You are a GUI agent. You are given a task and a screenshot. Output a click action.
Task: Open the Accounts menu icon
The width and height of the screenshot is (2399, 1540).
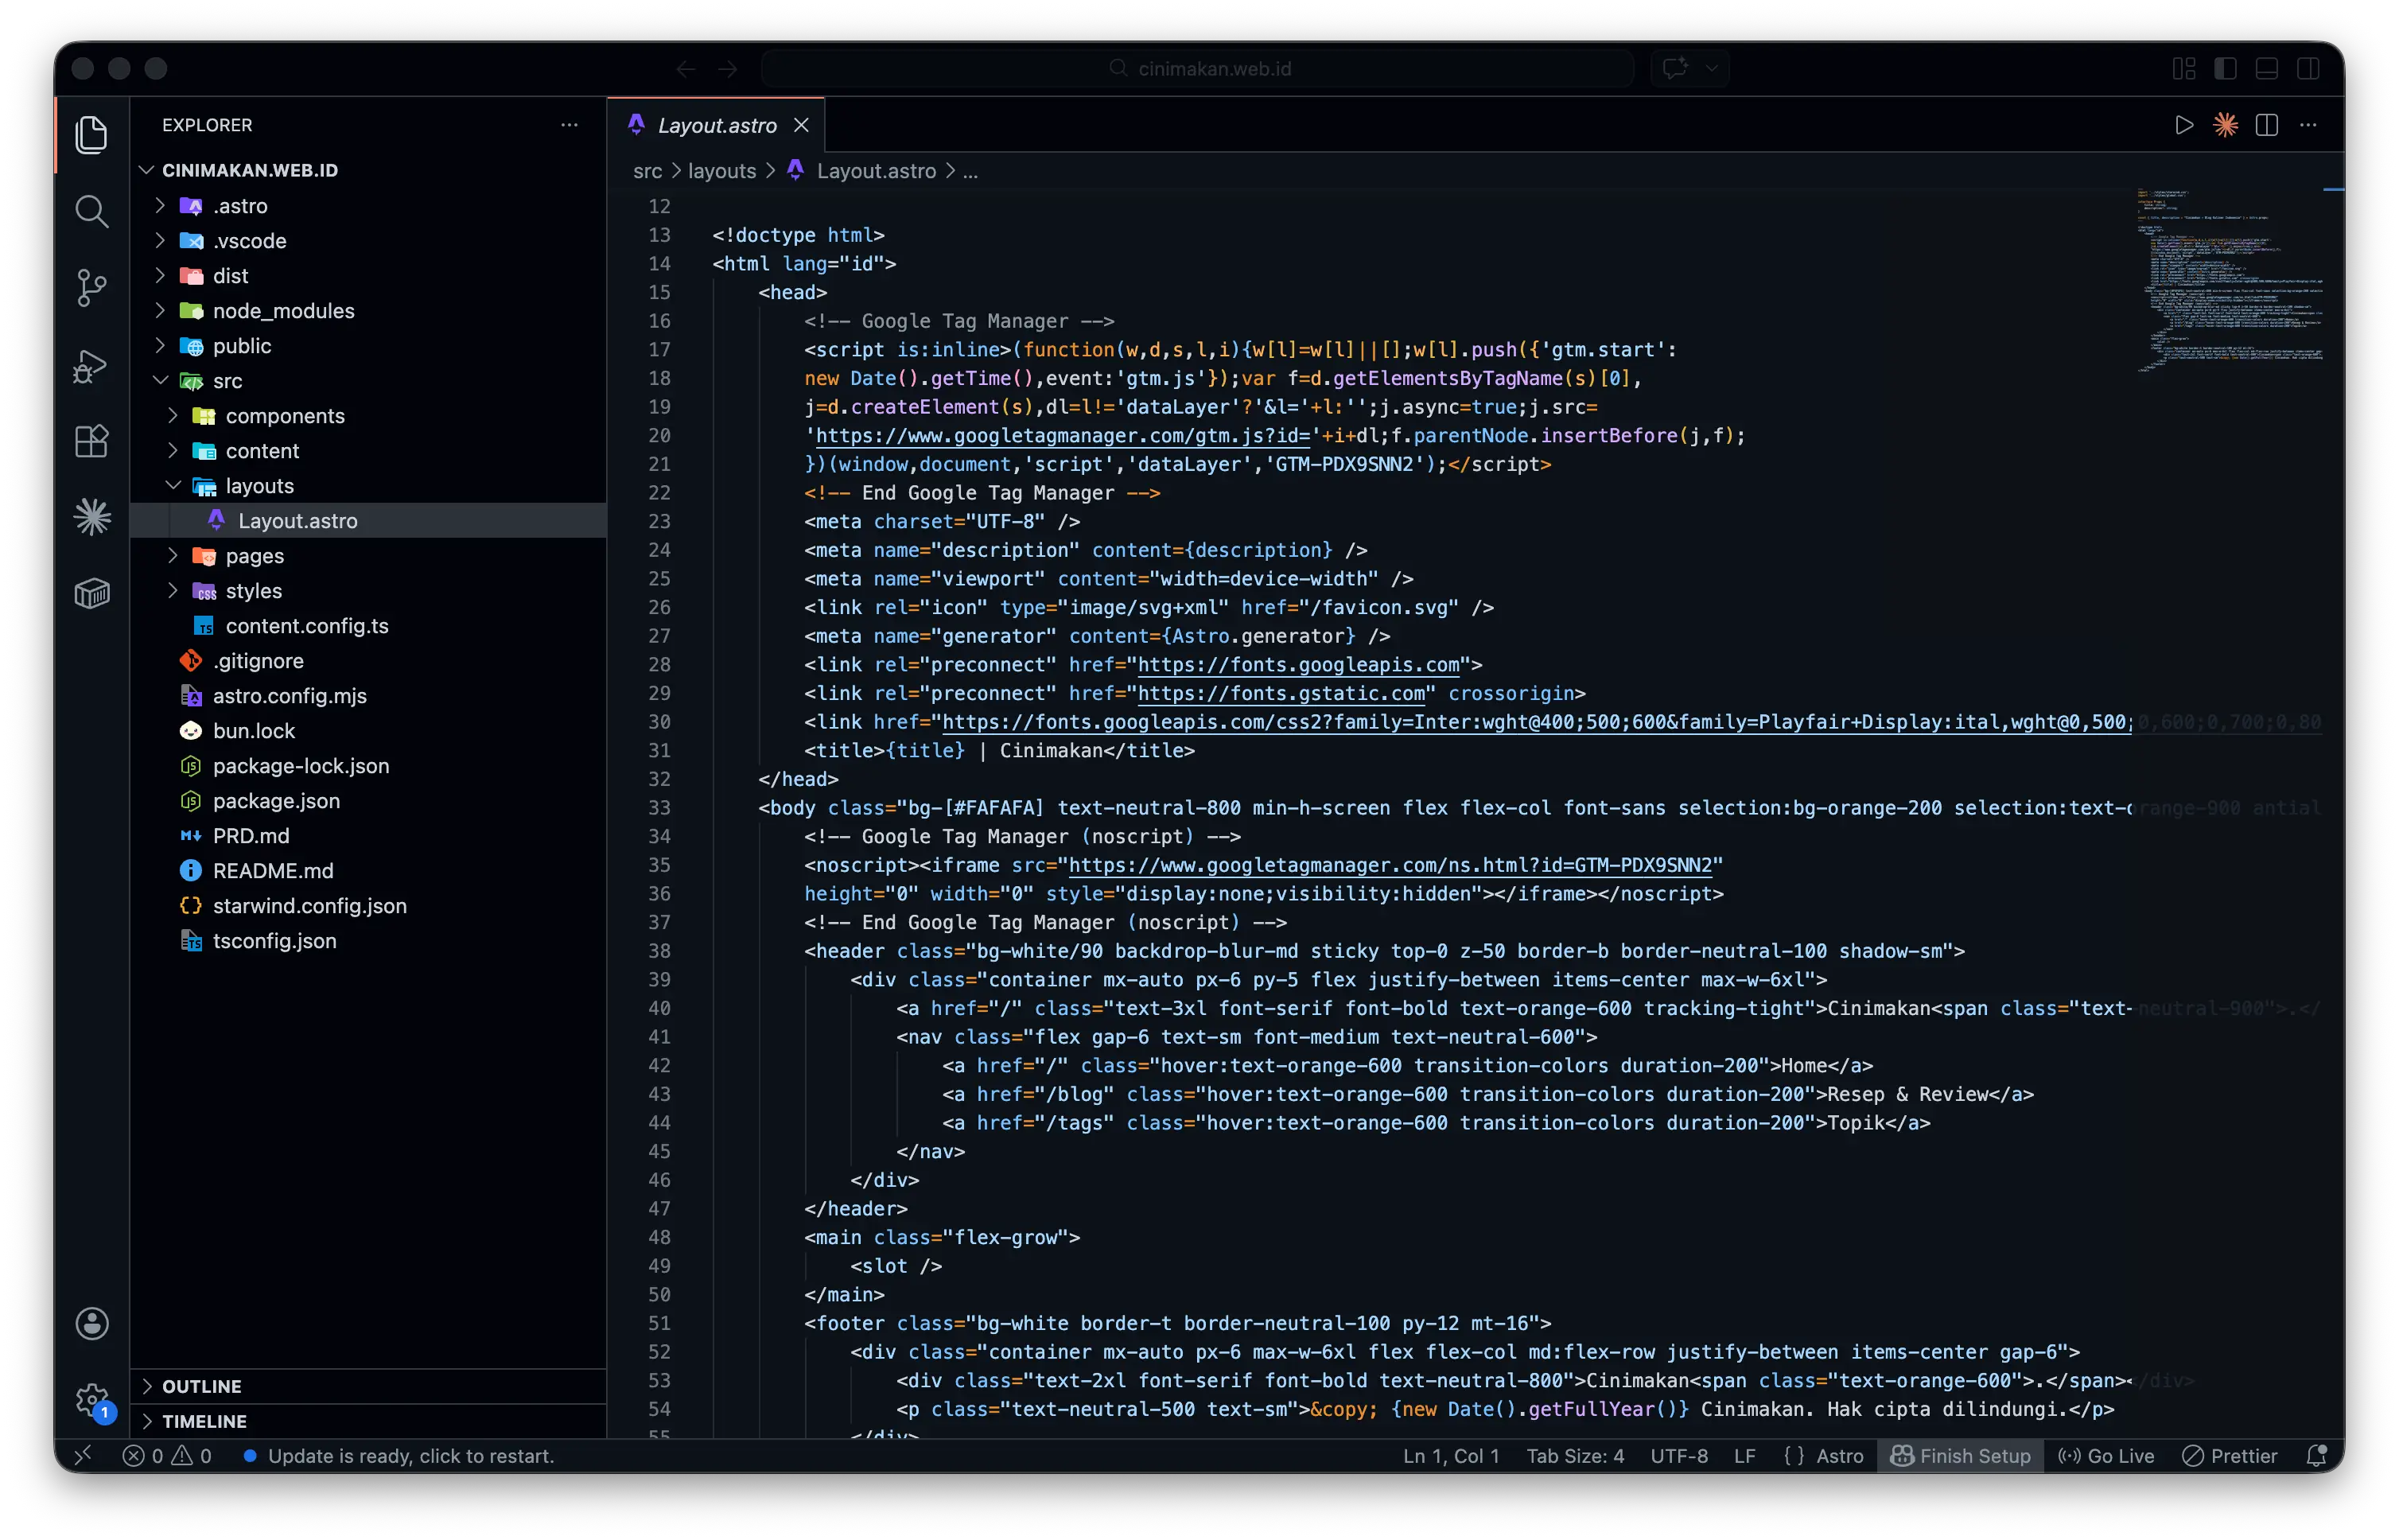point(92,1323)
